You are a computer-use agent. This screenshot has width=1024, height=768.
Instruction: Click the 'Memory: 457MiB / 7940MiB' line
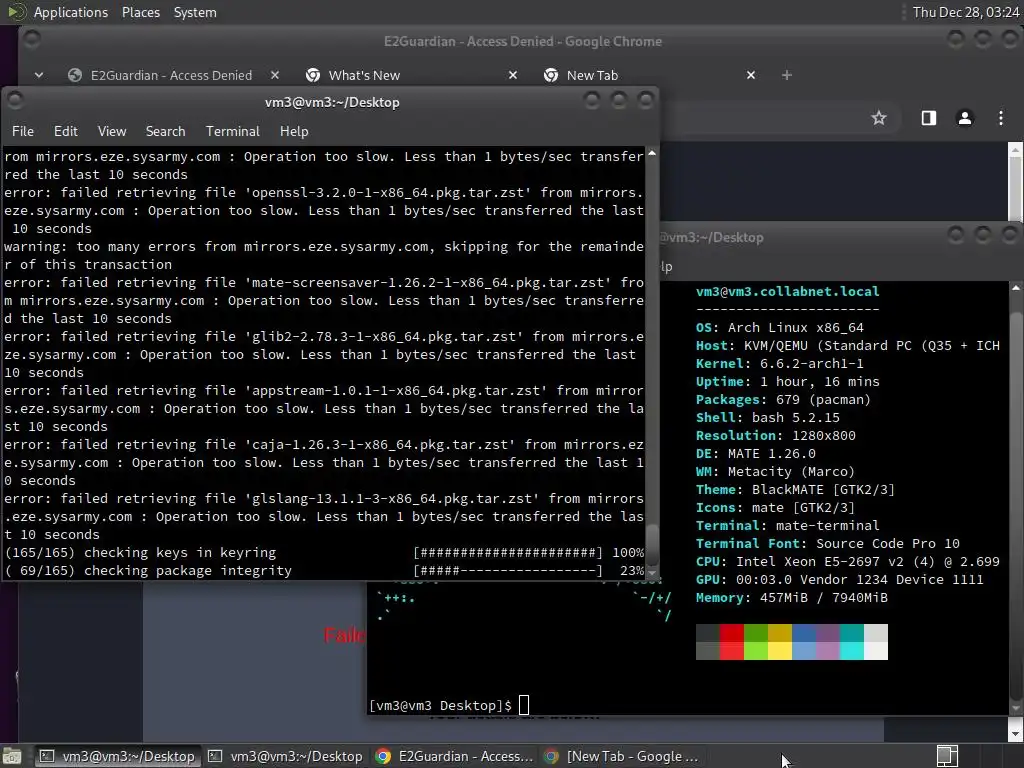point(792,598)
